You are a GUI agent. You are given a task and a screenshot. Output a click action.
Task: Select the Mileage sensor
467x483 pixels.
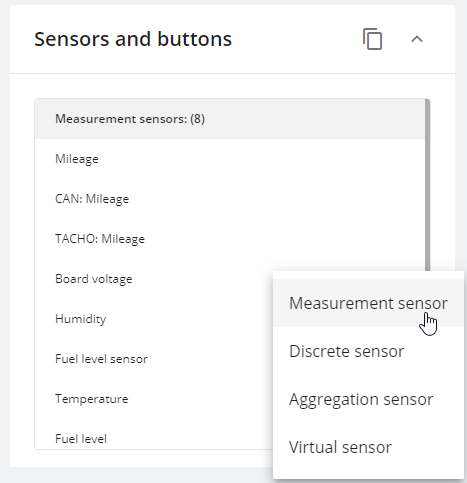tap(230, 159)
